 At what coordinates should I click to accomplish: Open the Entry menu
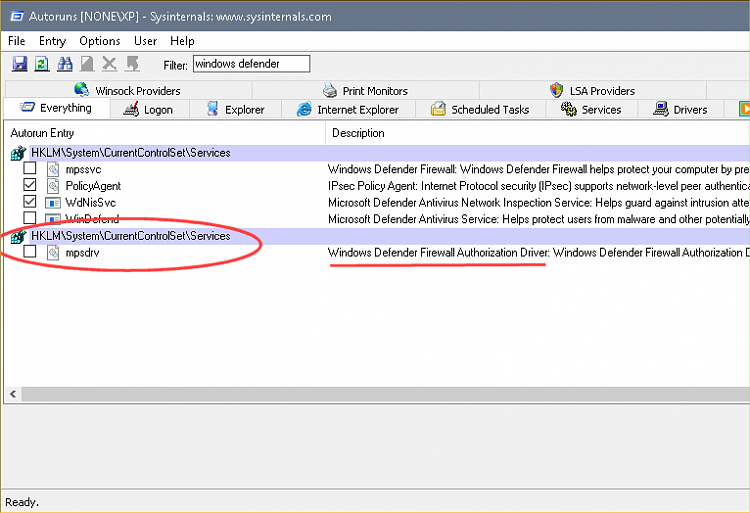tap(52, 41)
